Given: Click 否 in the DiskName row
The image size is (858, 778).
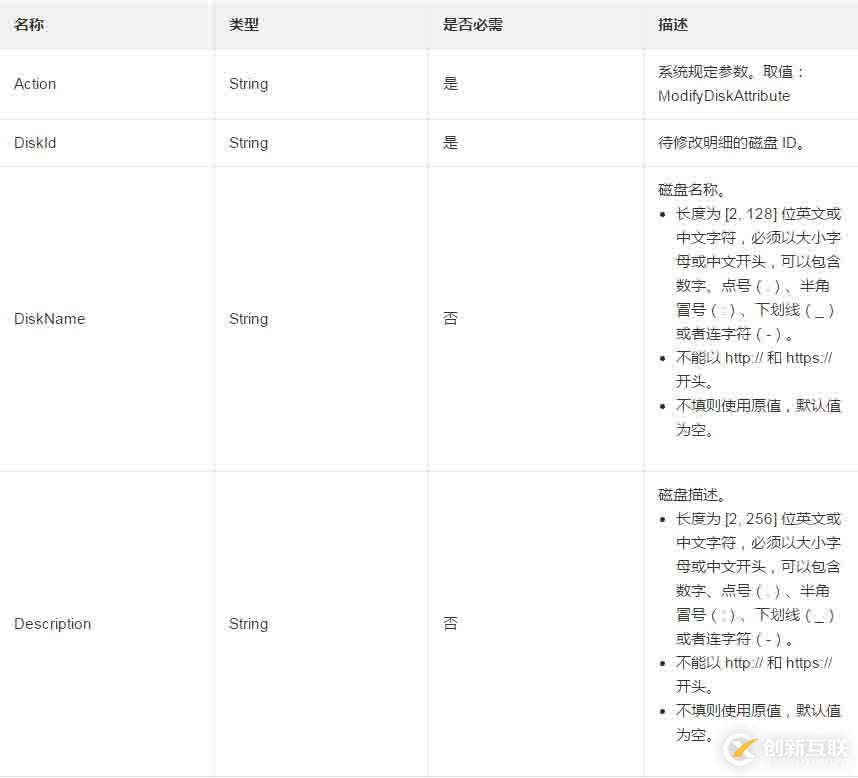Looking at the screenshot, I should (x=450, y=318).
